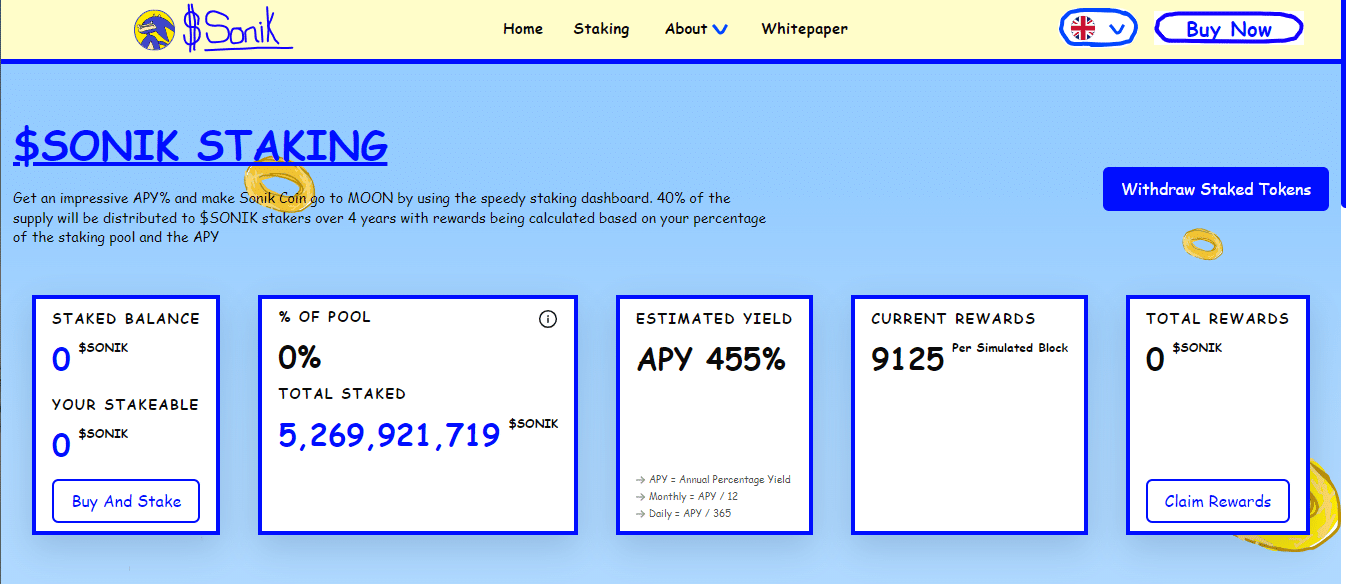Screen dimensions: 1346x584
Task: Select the total staked value 5,269,921,719
Action: tap(389, 435)
